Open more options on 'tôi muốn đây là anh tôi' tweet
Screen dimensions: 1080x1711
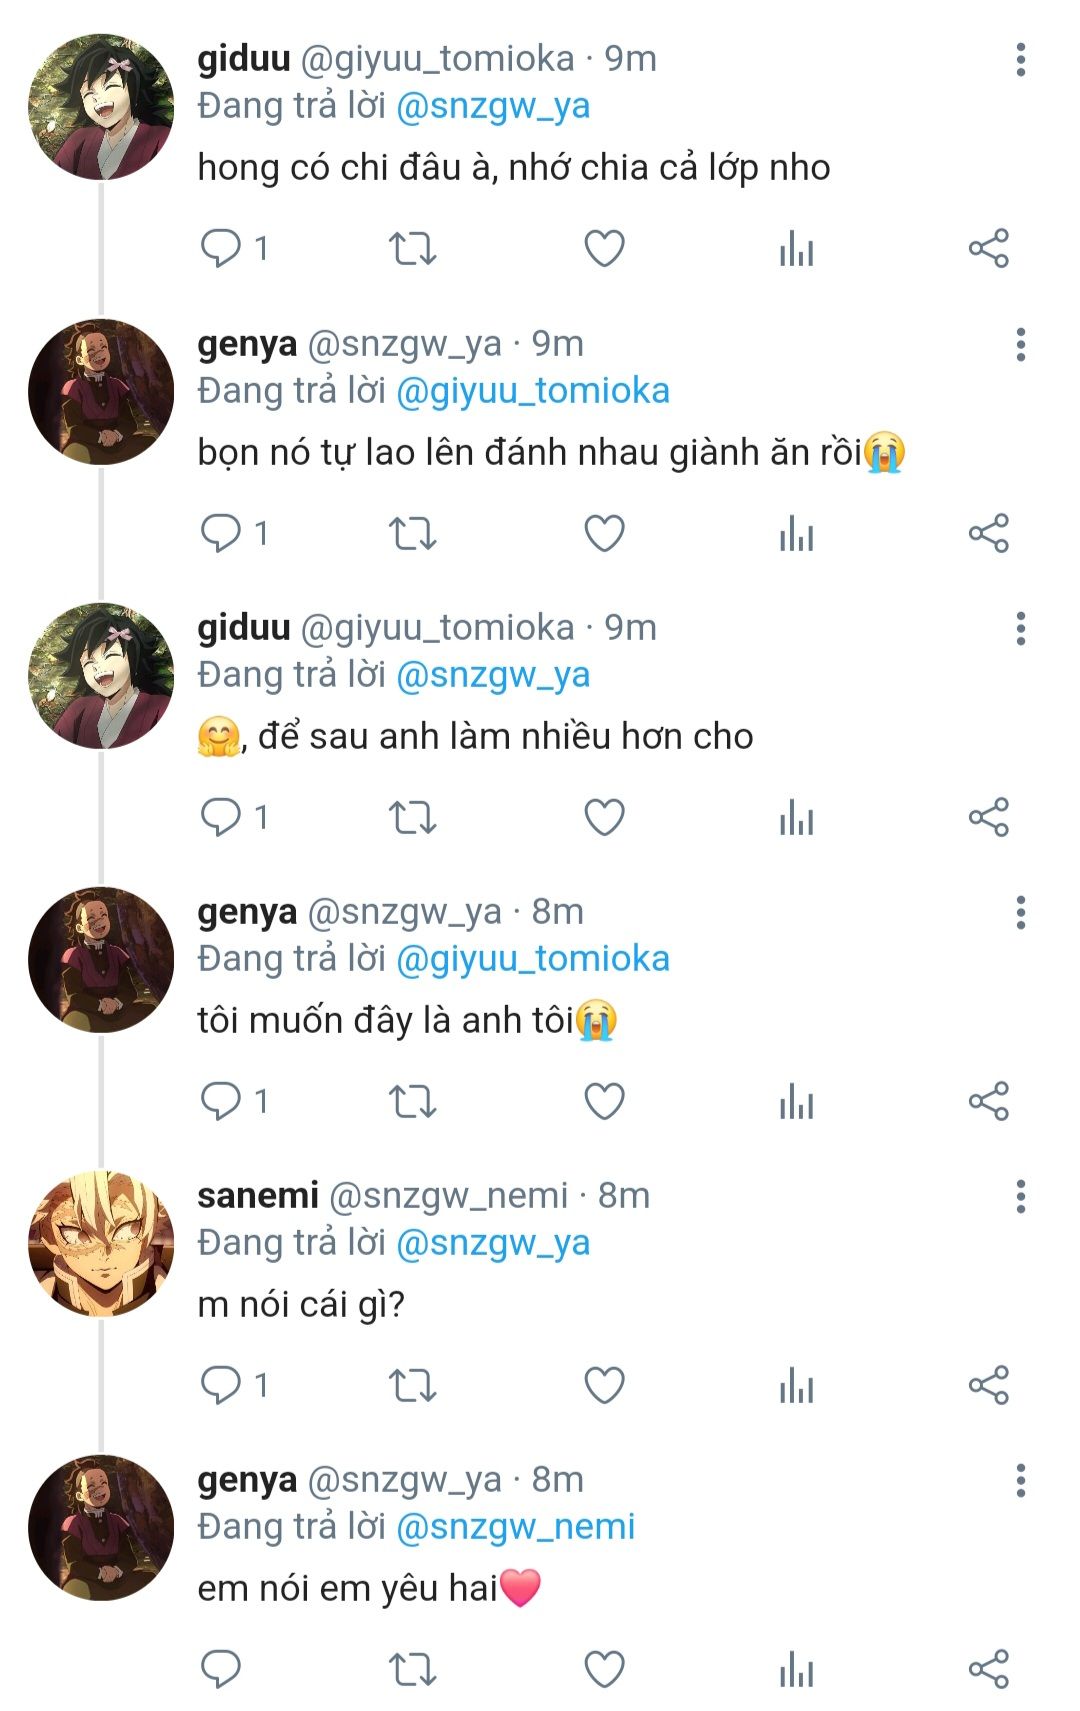point(1020,912)
